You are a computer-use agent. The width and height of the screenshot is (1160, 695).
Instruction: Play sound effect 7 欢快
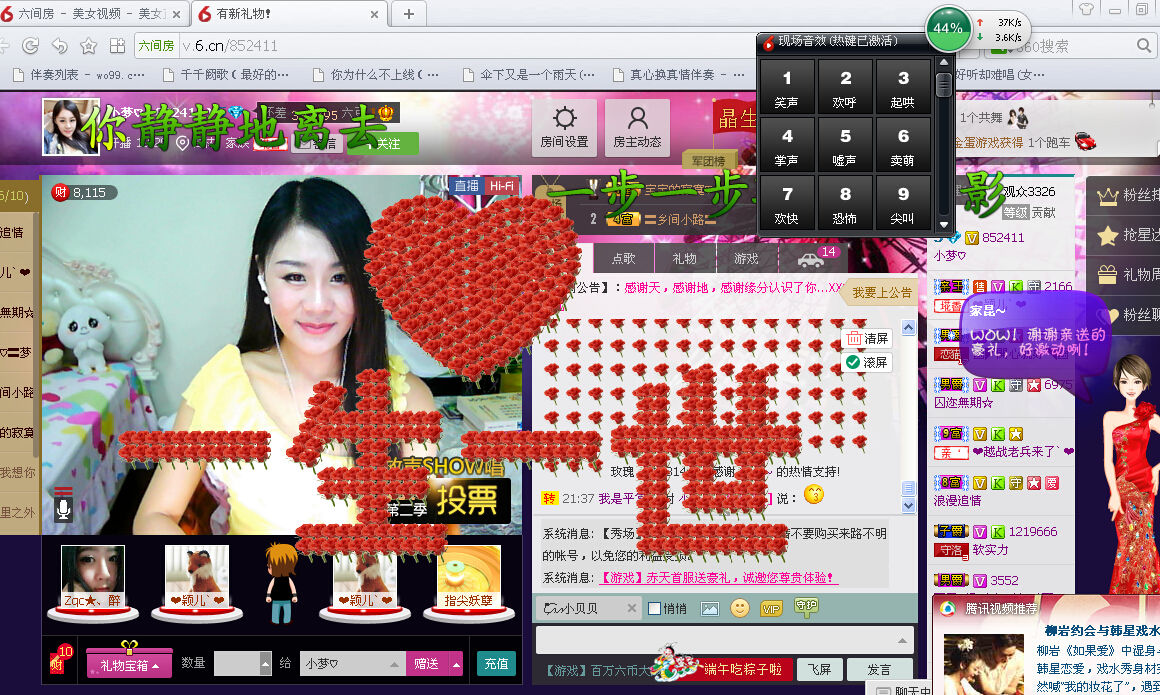[786, 202]
